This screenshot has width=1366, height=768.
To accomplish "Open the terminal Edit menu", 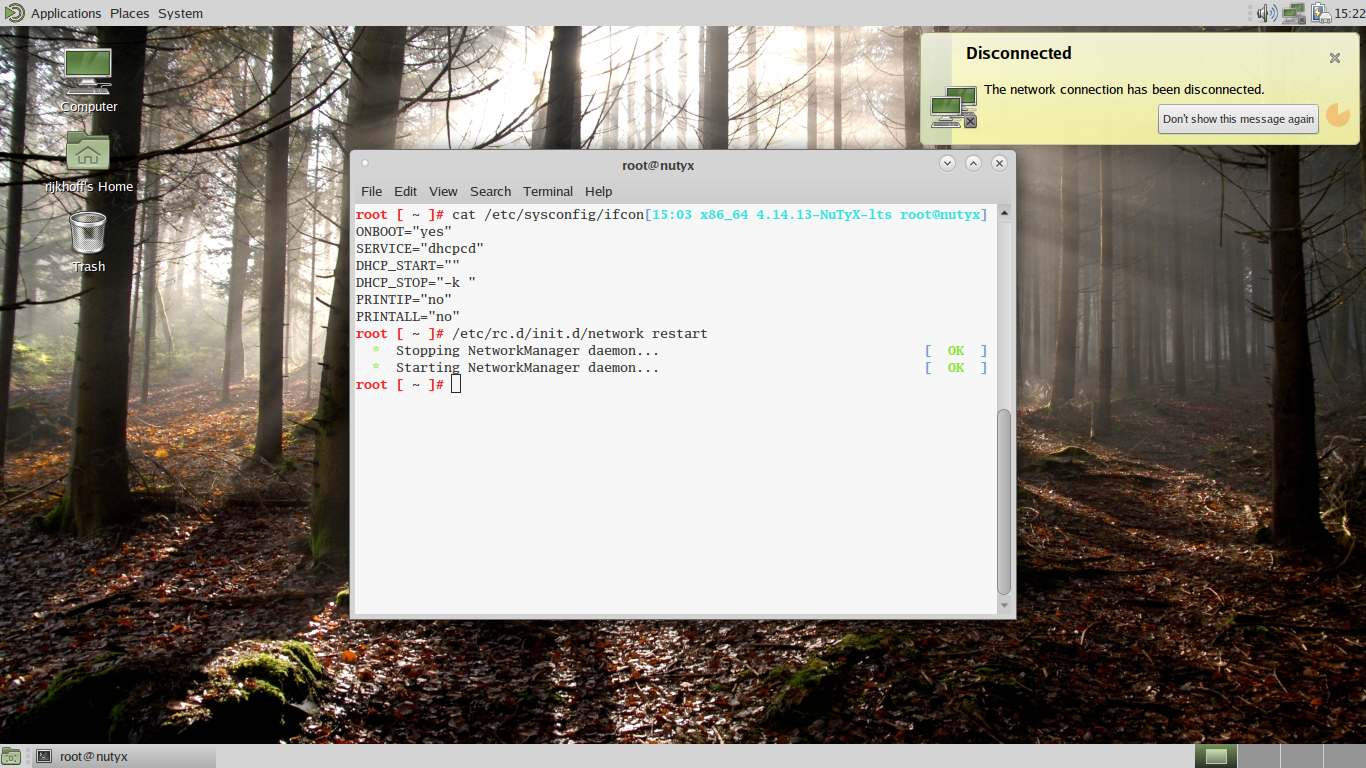I will (405, 191).
